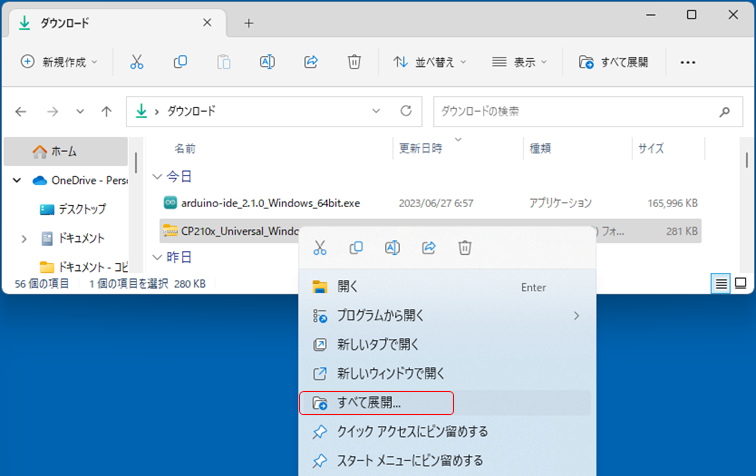Add a new tab with plus button
756x476 pixels.
coord(249,22)
